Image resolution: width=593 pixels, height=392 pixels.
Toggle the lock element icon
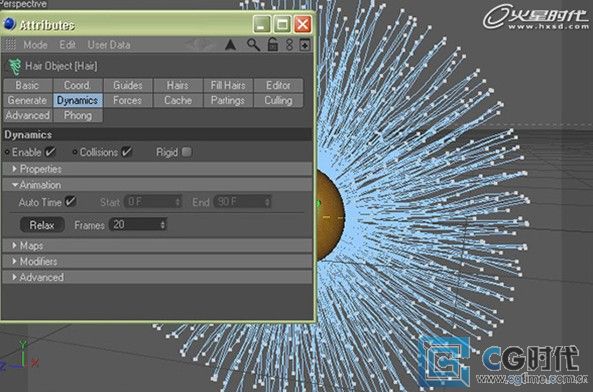tap(273, 45)
